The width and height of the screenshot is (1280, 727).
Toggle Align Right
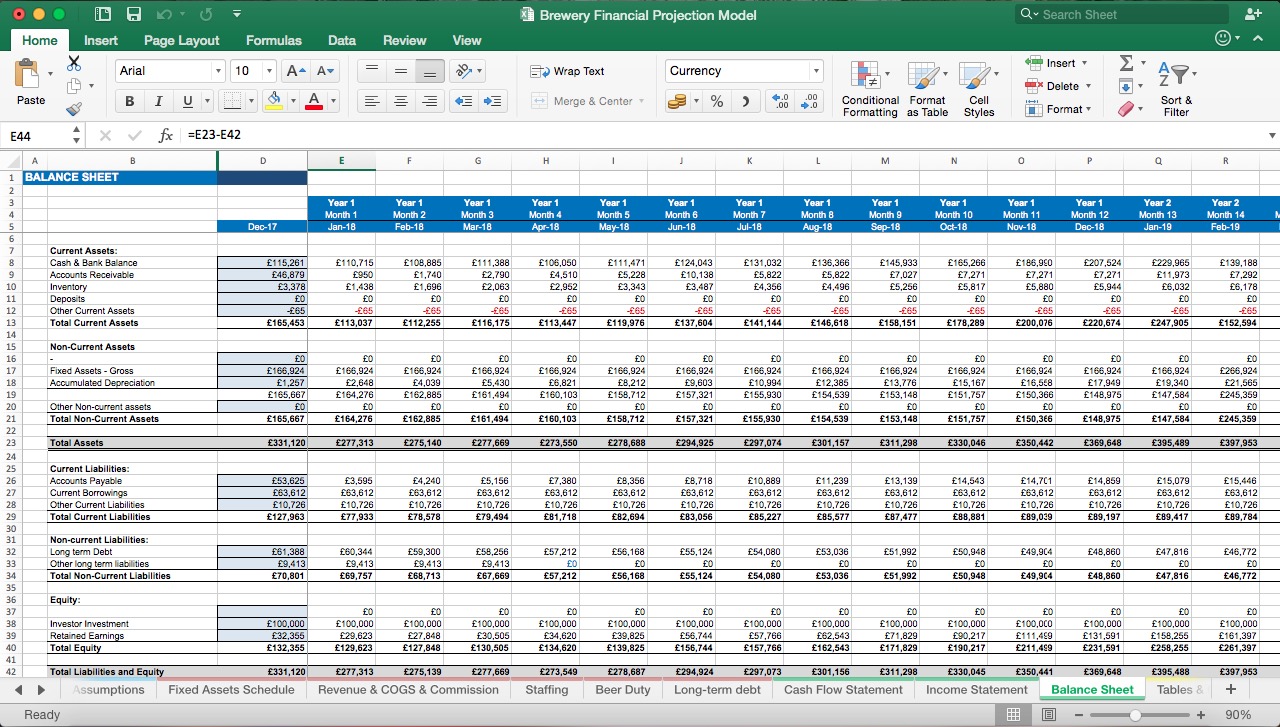click(x=429, y=101)
